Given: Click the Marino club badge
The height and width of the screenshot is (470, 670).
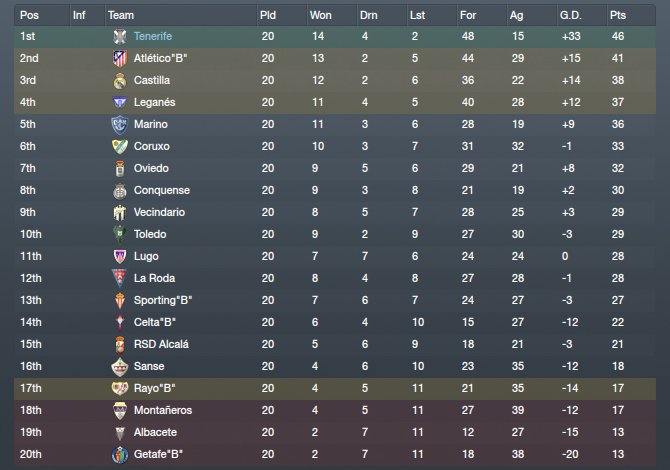Looking at the screenshot, I should tap(120, 125).
